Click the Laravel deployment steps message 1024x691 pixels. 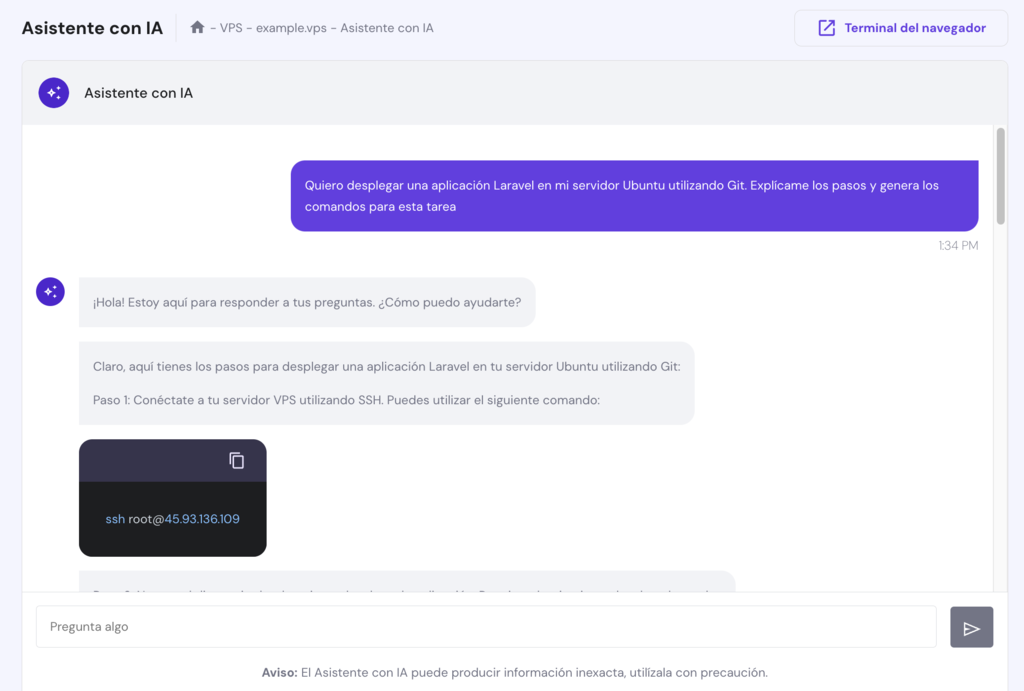385,383
